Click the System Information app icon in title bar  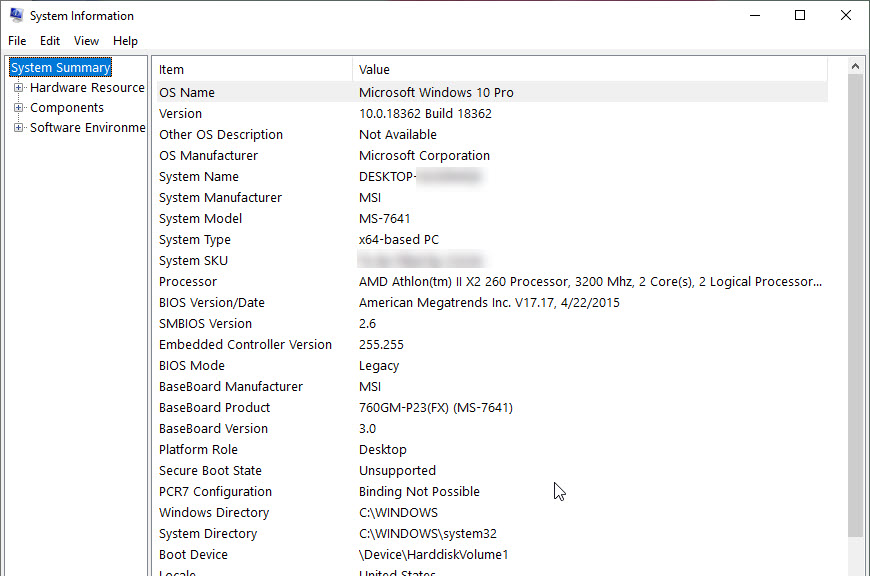coord(16,15)
